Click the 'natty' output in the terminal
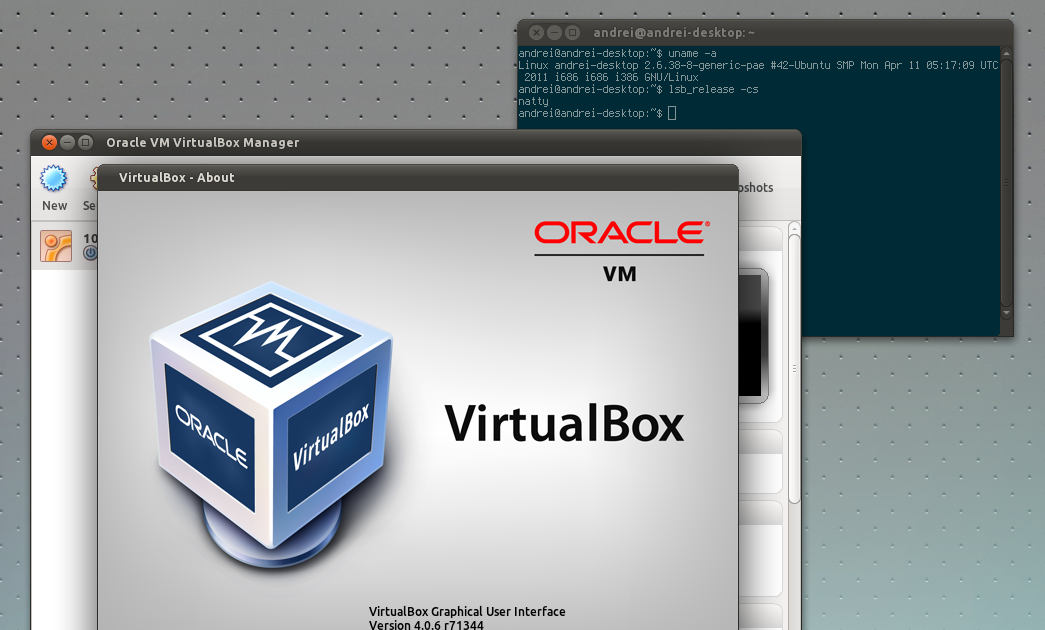 pyautogui.click(x=534, y=101)
